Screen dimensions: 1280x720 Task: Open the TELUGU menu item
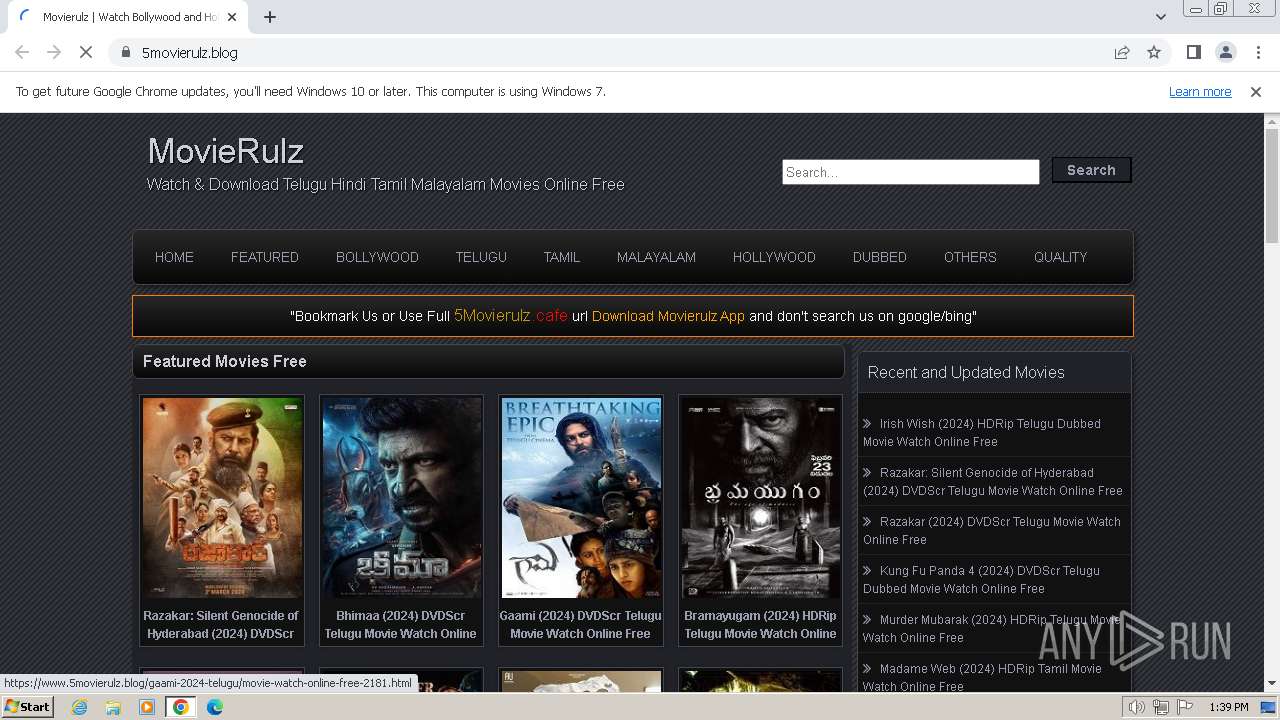click(481, 257)
